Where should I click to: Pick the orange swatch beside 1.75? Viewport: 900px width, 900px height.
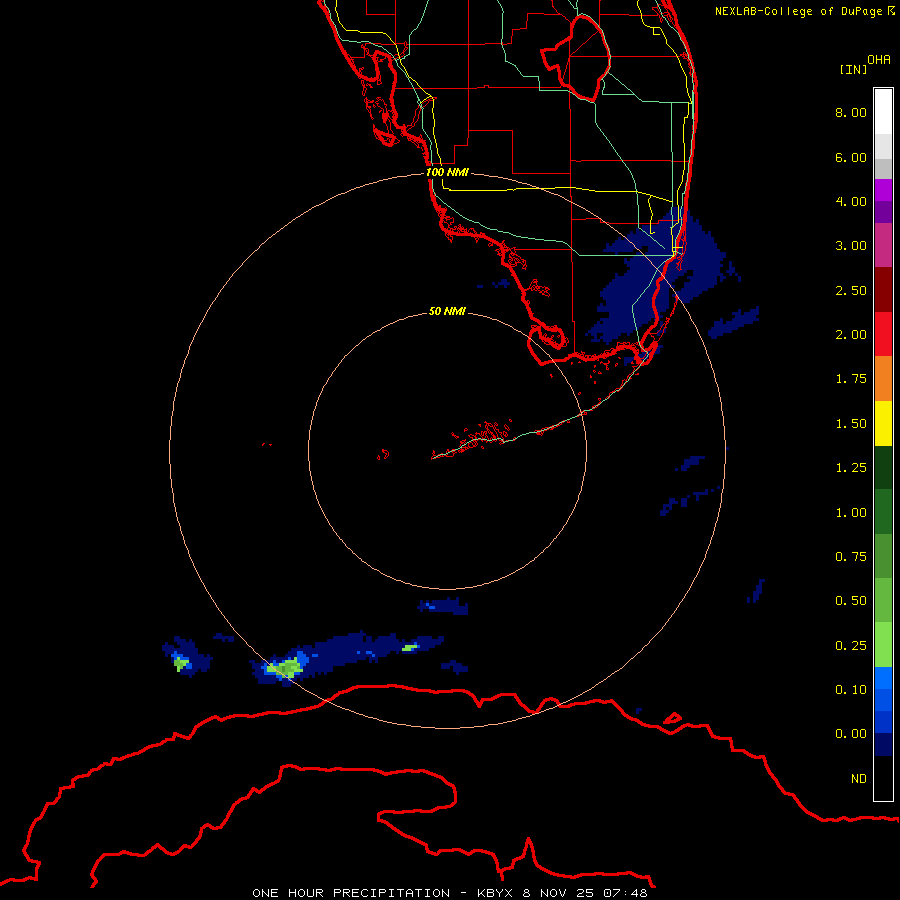point(883,378)
